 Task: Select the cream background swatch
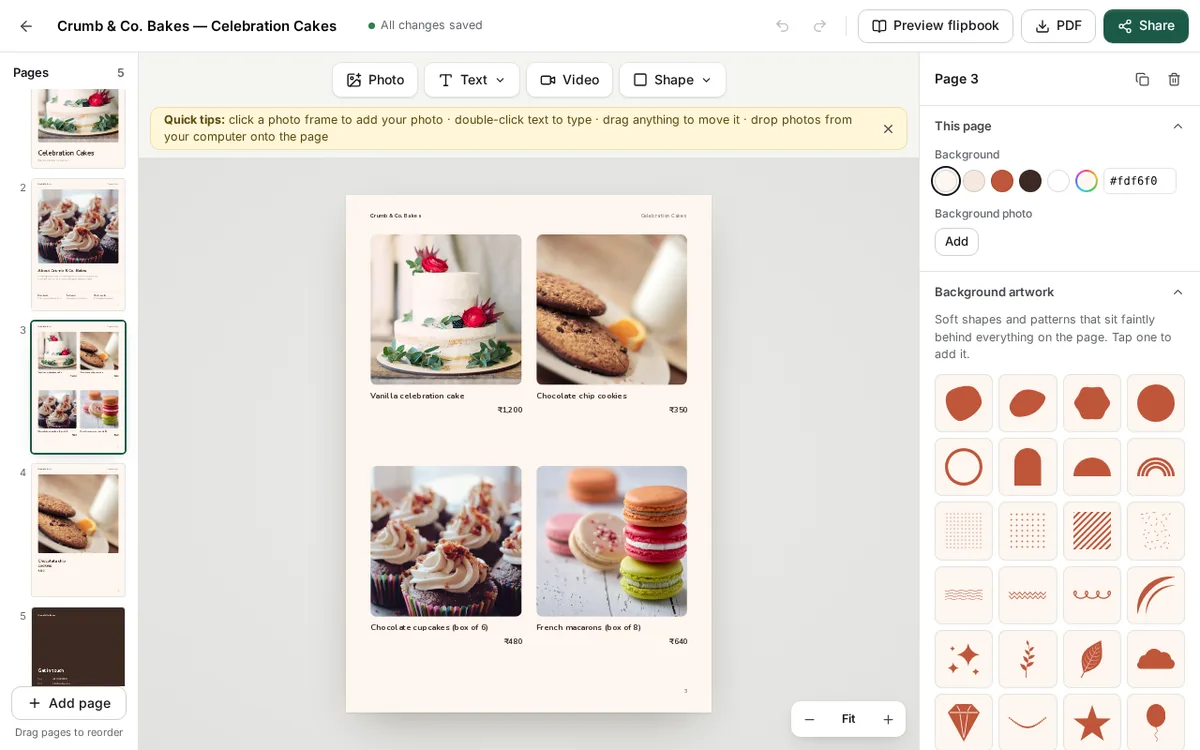(x=946, y=181)
